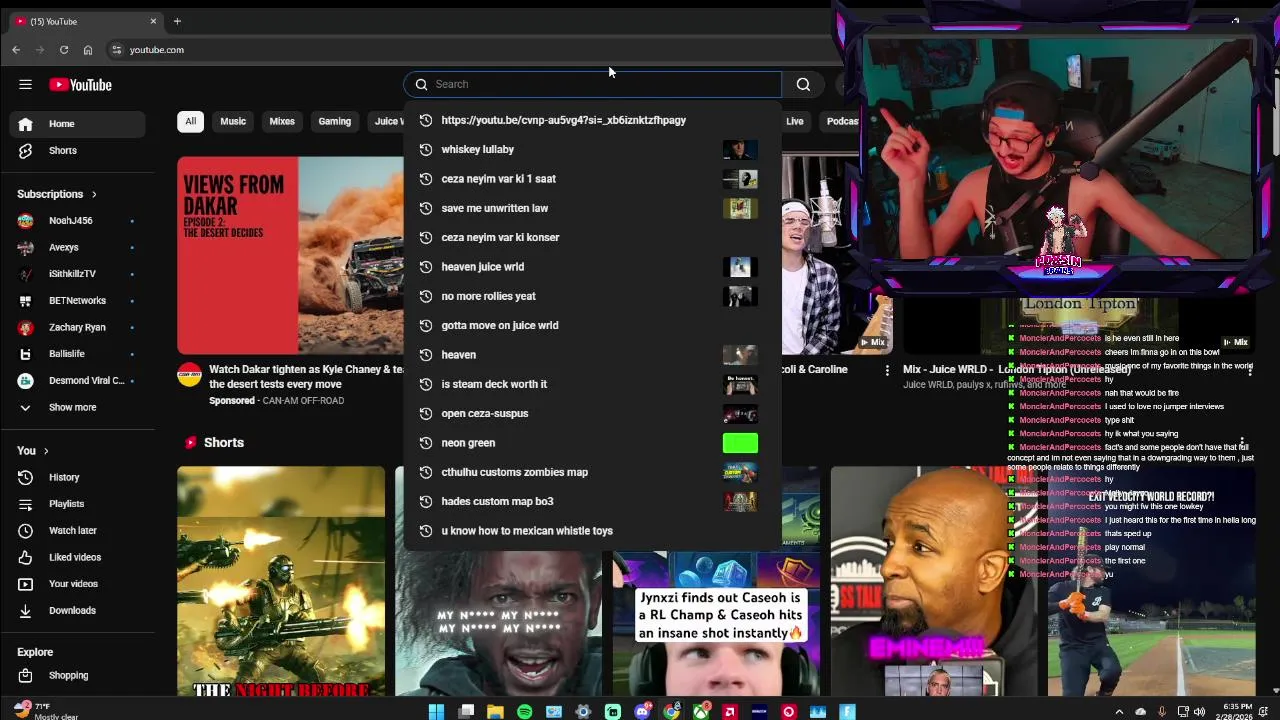
Task: Open video options menu beside Caroline title
Action: tap(887, 370)
